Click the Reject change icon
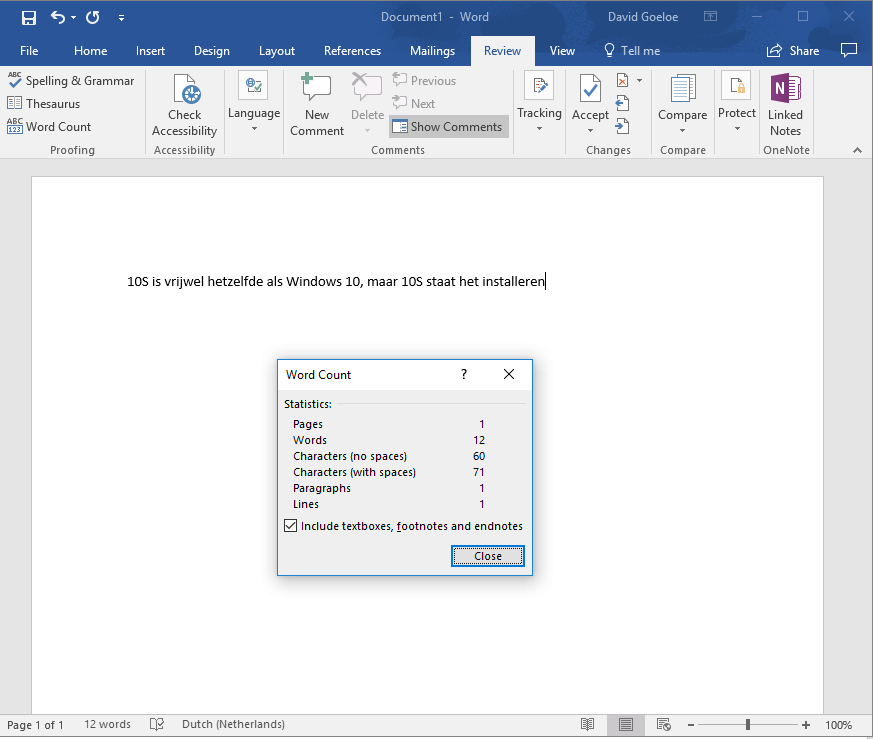The width and height of the screenshot is (873, 739). [x=622, y=81]
